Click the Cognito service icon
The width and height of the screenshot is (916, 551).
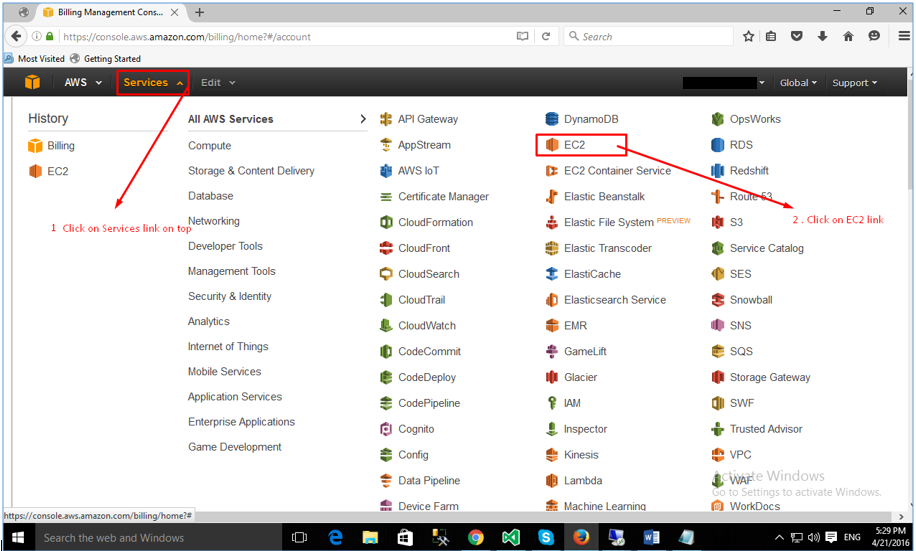click(386, 429)
